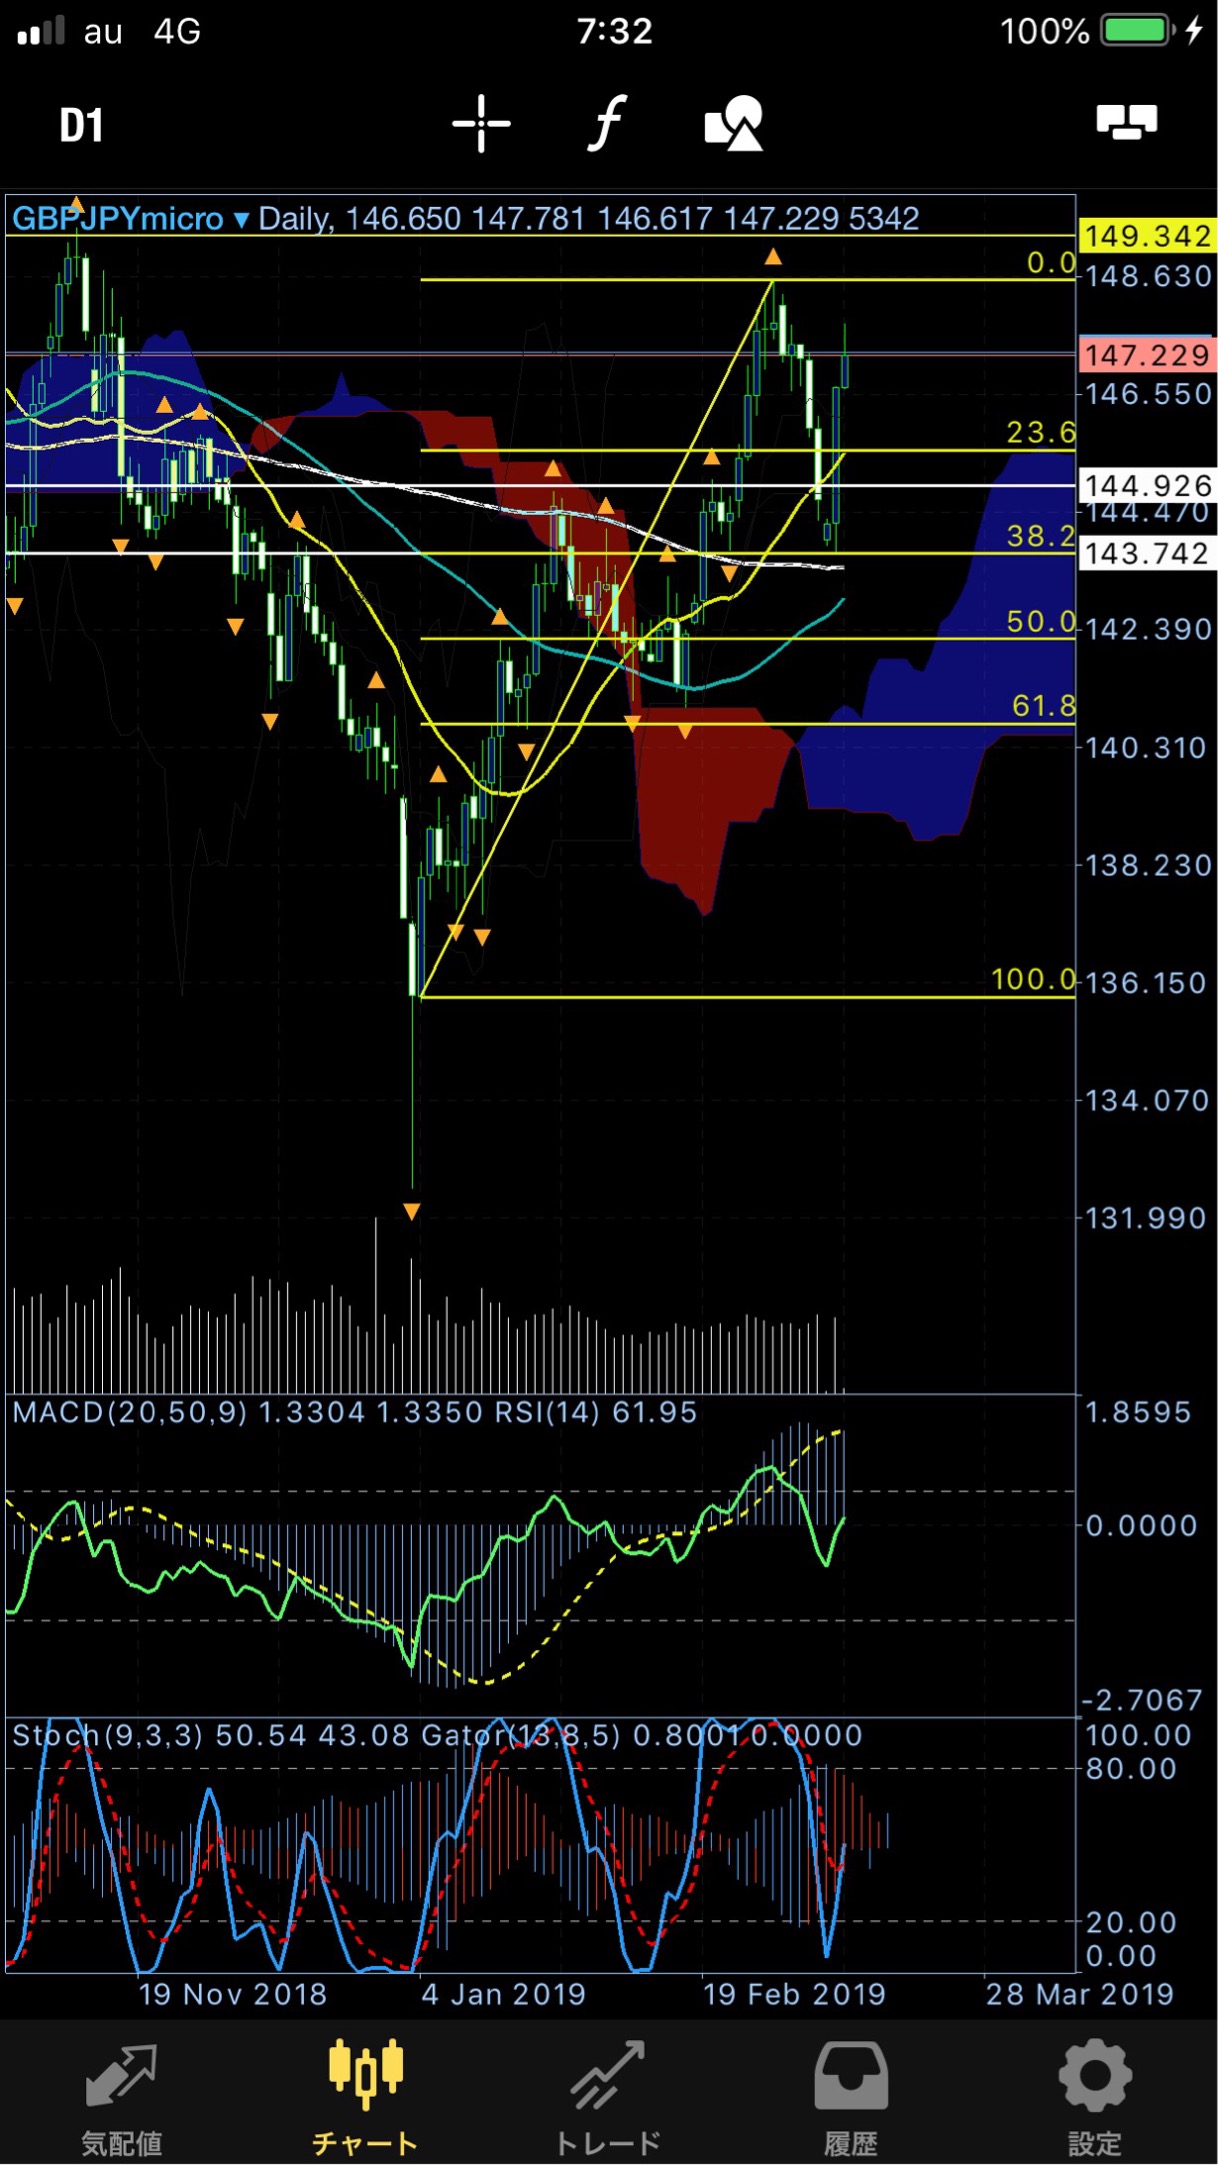Tap the fractal arrow below the January low
Screen dimensions: 1218x2165
(x=412, y=1211)
